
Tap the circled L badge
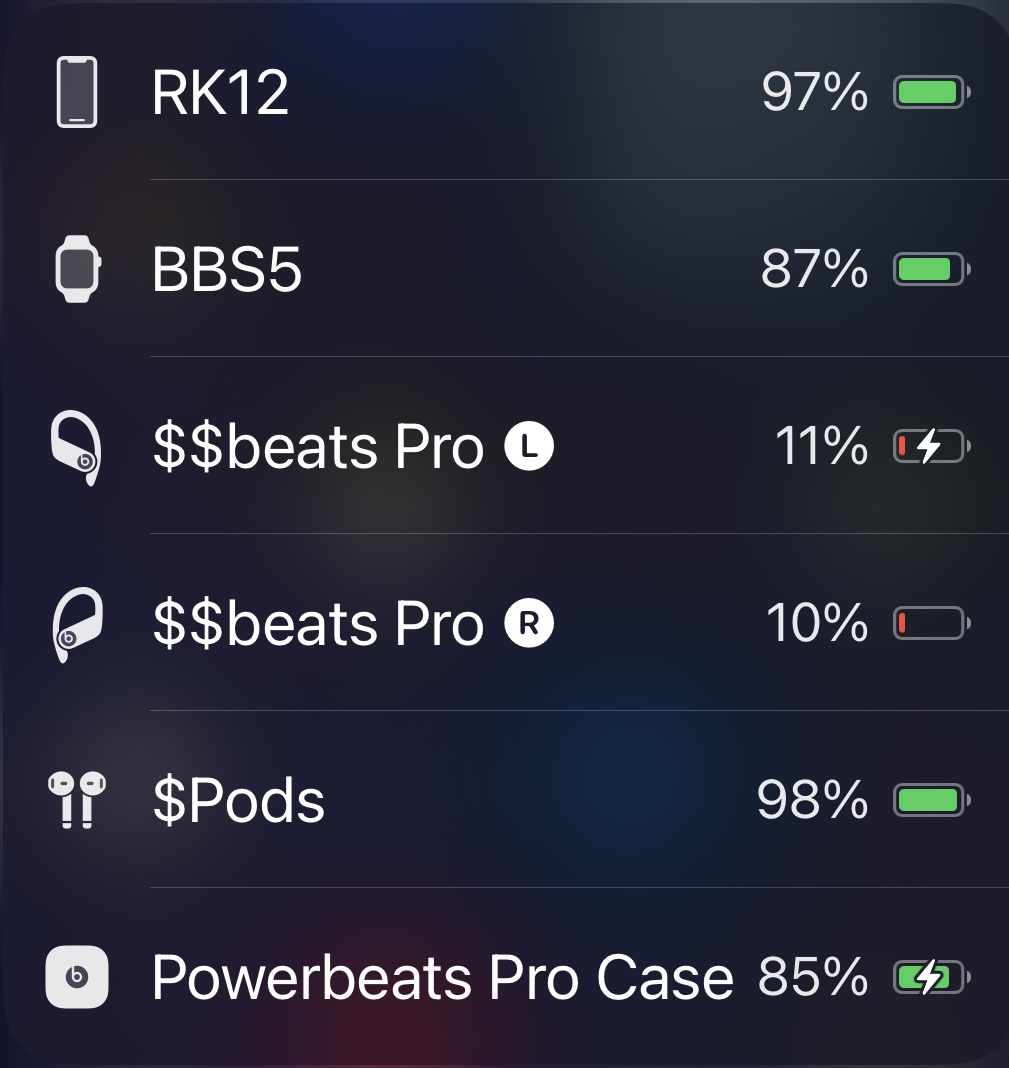click(529, 446)
